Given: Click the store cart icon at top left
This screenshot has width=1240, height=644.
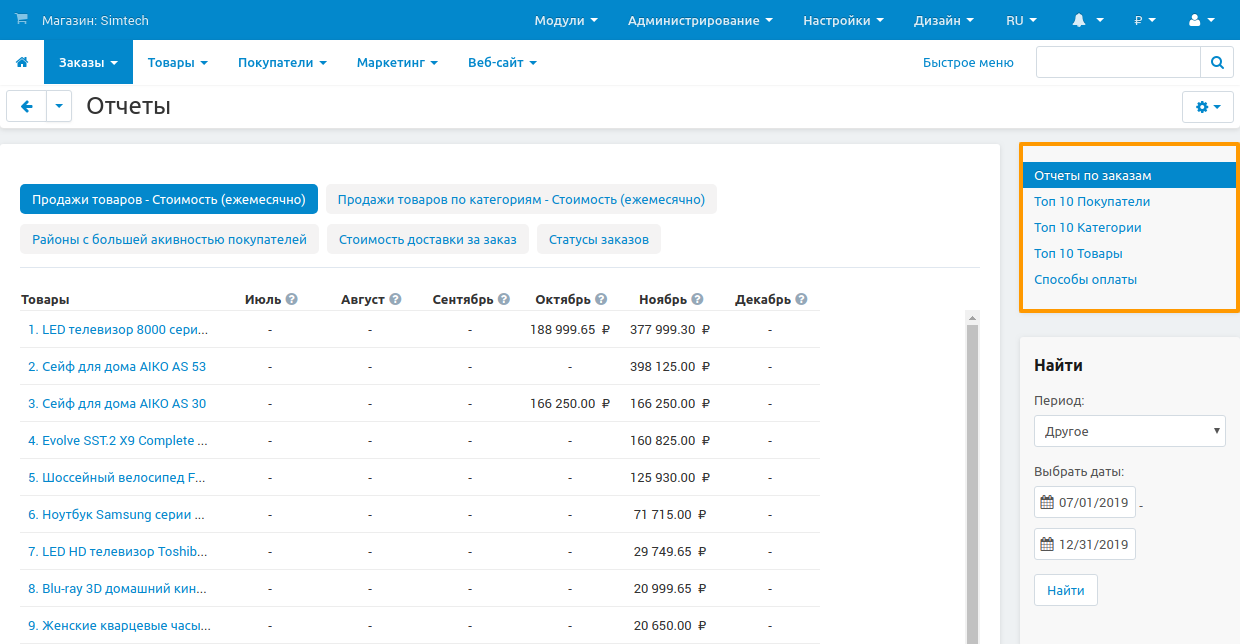Looking at the screenshot, I should click(x=22, y=20).
